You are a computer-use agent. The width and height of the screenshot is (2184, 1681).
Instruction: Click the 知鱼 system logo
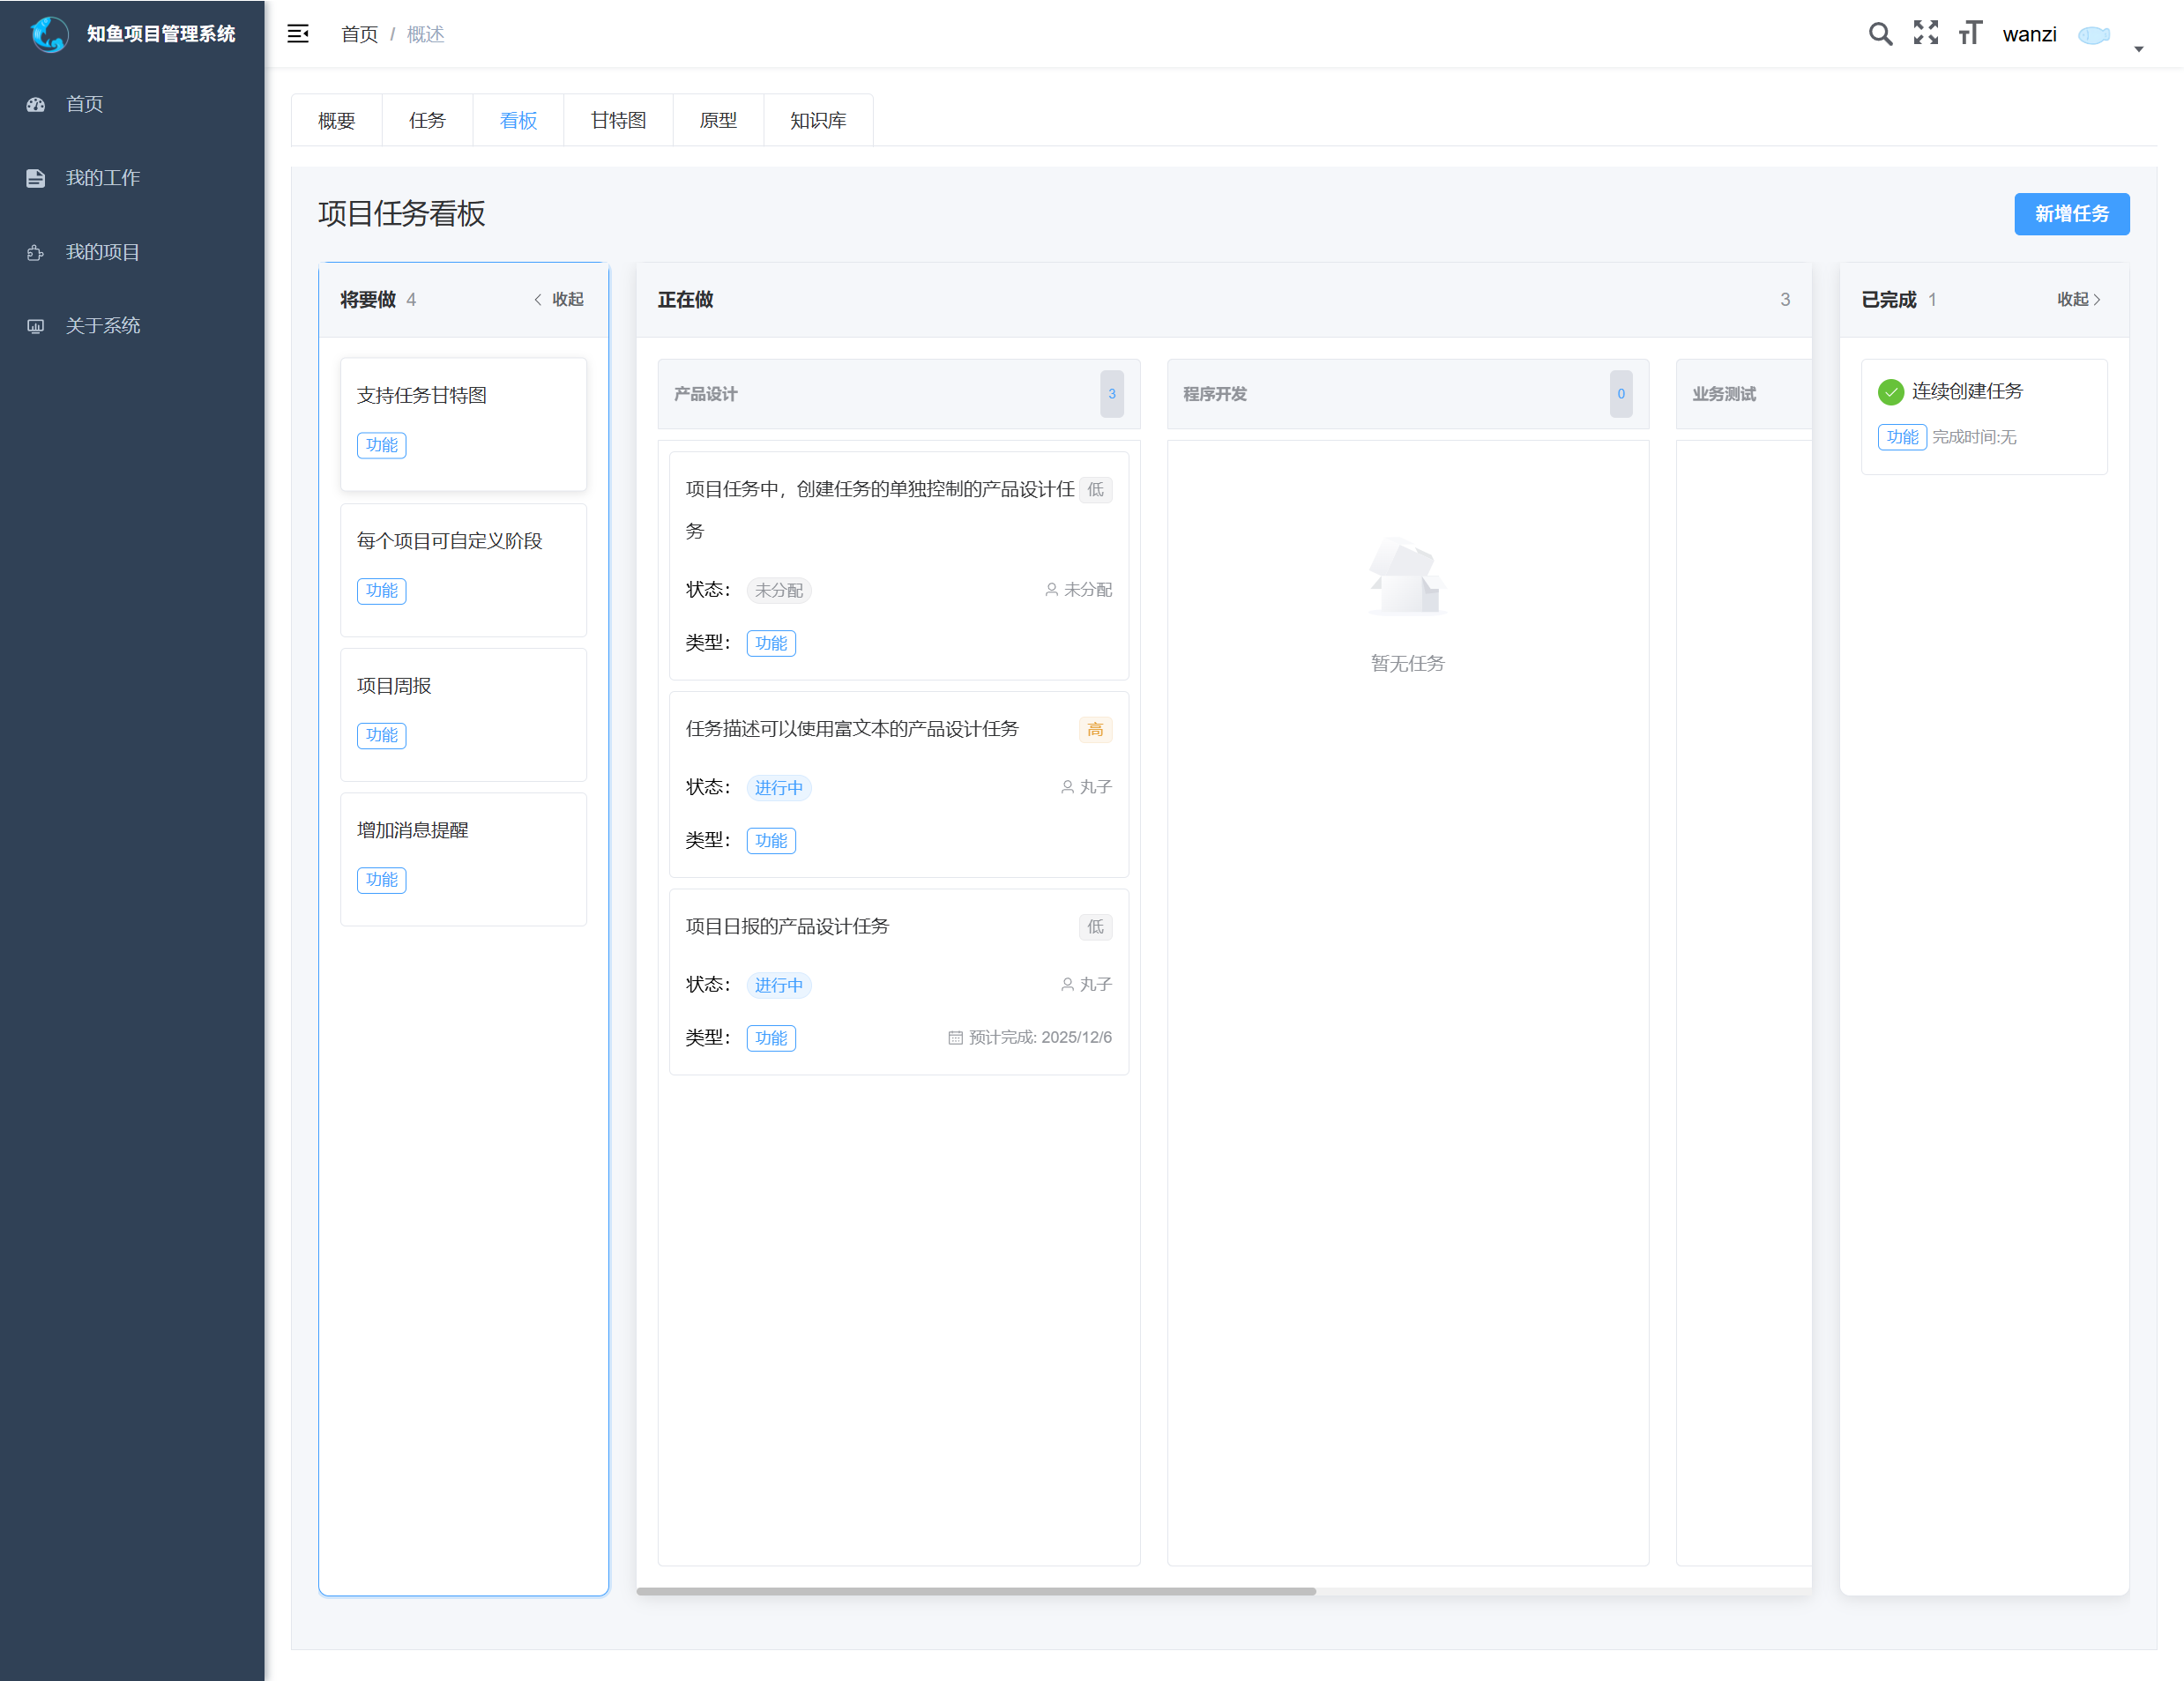(49, 34)
